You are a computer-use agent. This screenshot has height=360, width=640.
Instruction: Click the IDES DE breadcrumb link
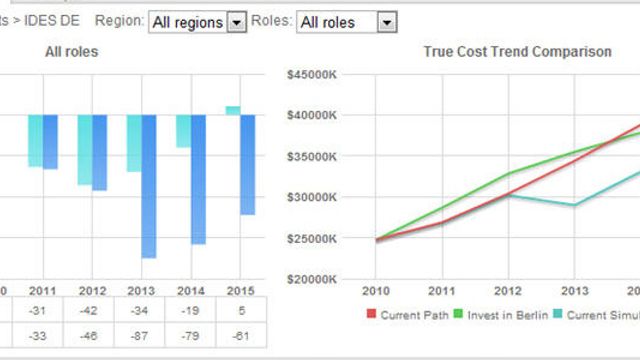click(51, 20)
